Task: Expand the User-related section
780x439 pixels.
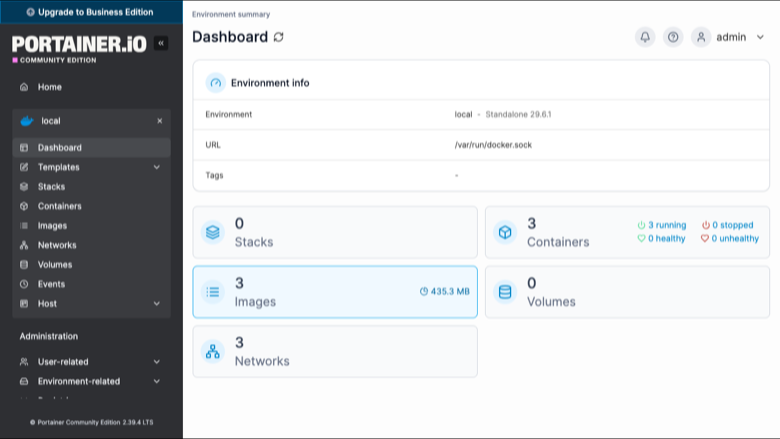Action: (x=92, y=362)
